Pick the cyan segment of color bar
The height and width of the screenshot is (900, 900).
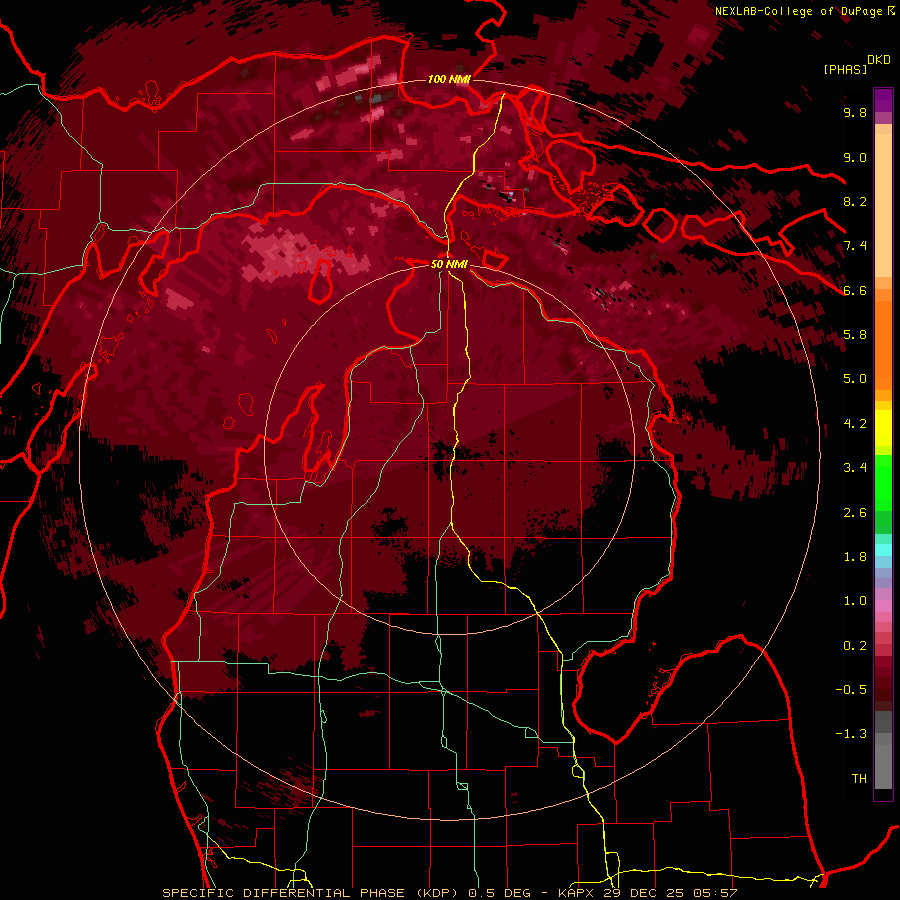[883, 550]
